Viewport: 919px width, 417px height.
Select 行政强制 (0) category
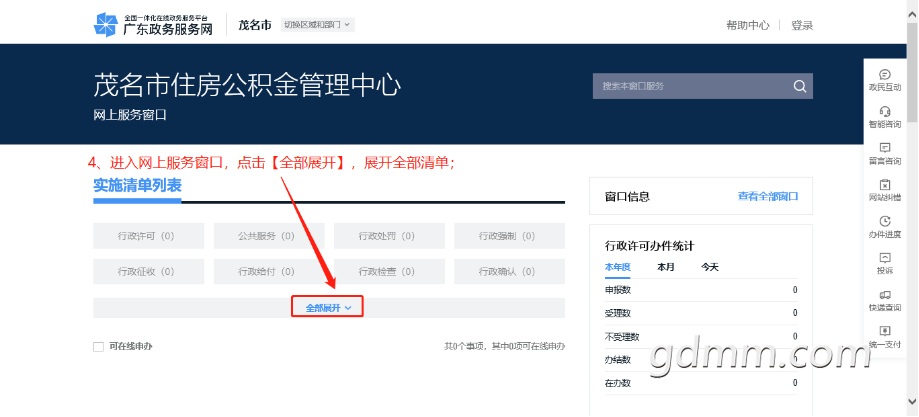[x=509, y=236]
